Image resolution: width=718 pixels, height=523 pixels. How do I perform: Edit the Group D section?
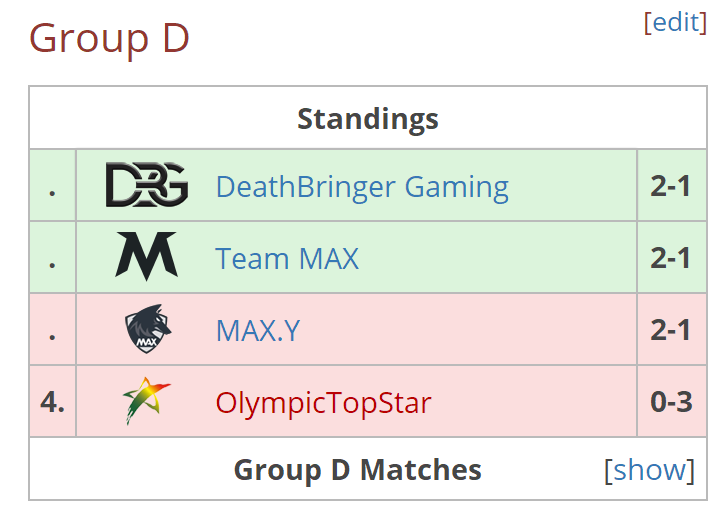[675, 22]
